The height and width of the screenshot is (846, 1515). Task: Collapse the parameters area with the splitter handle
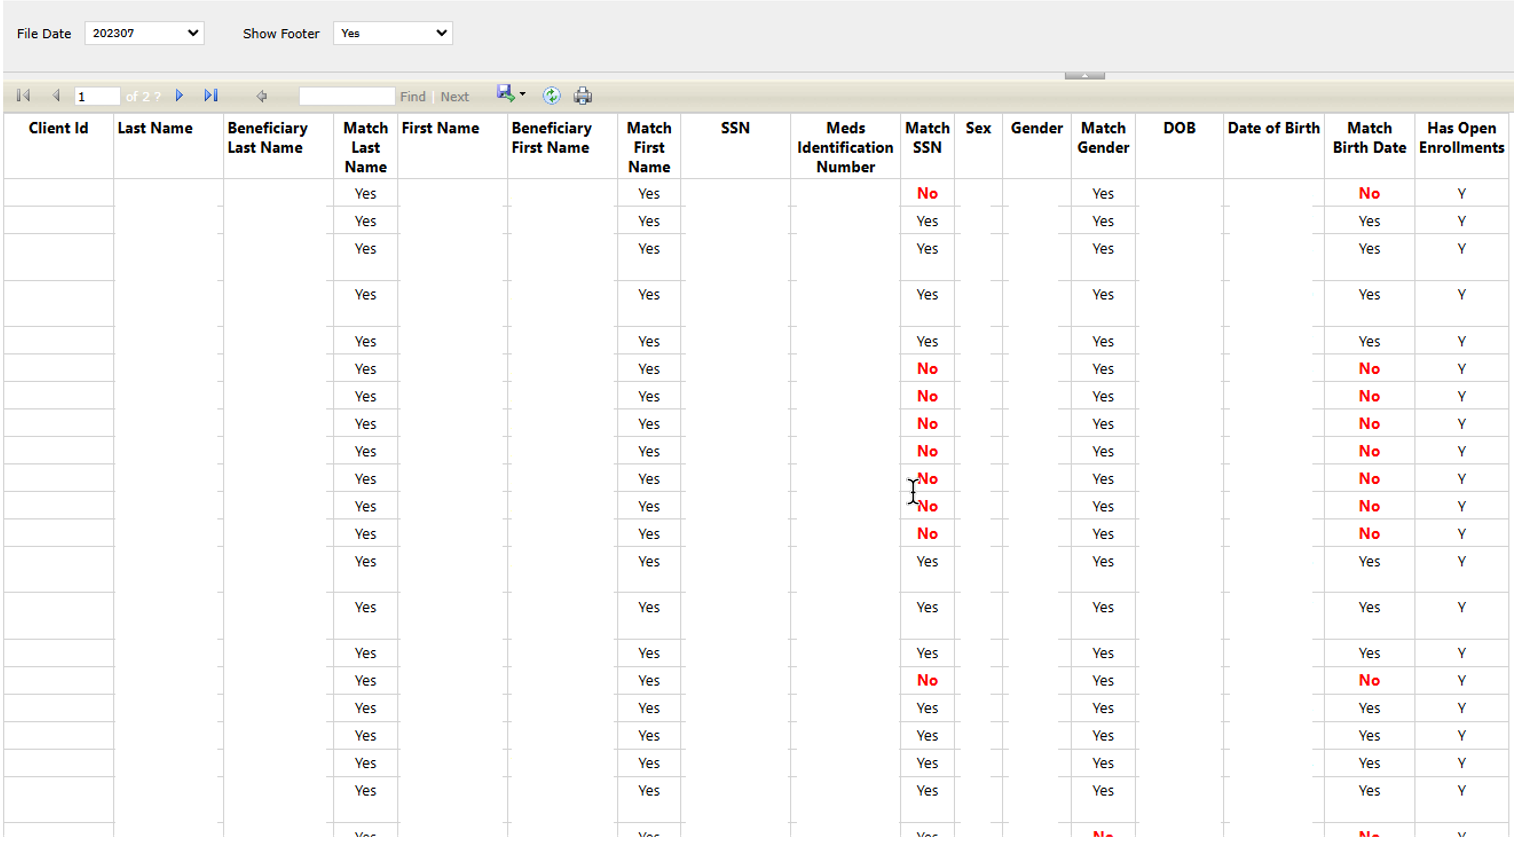tap(1084, 75)
